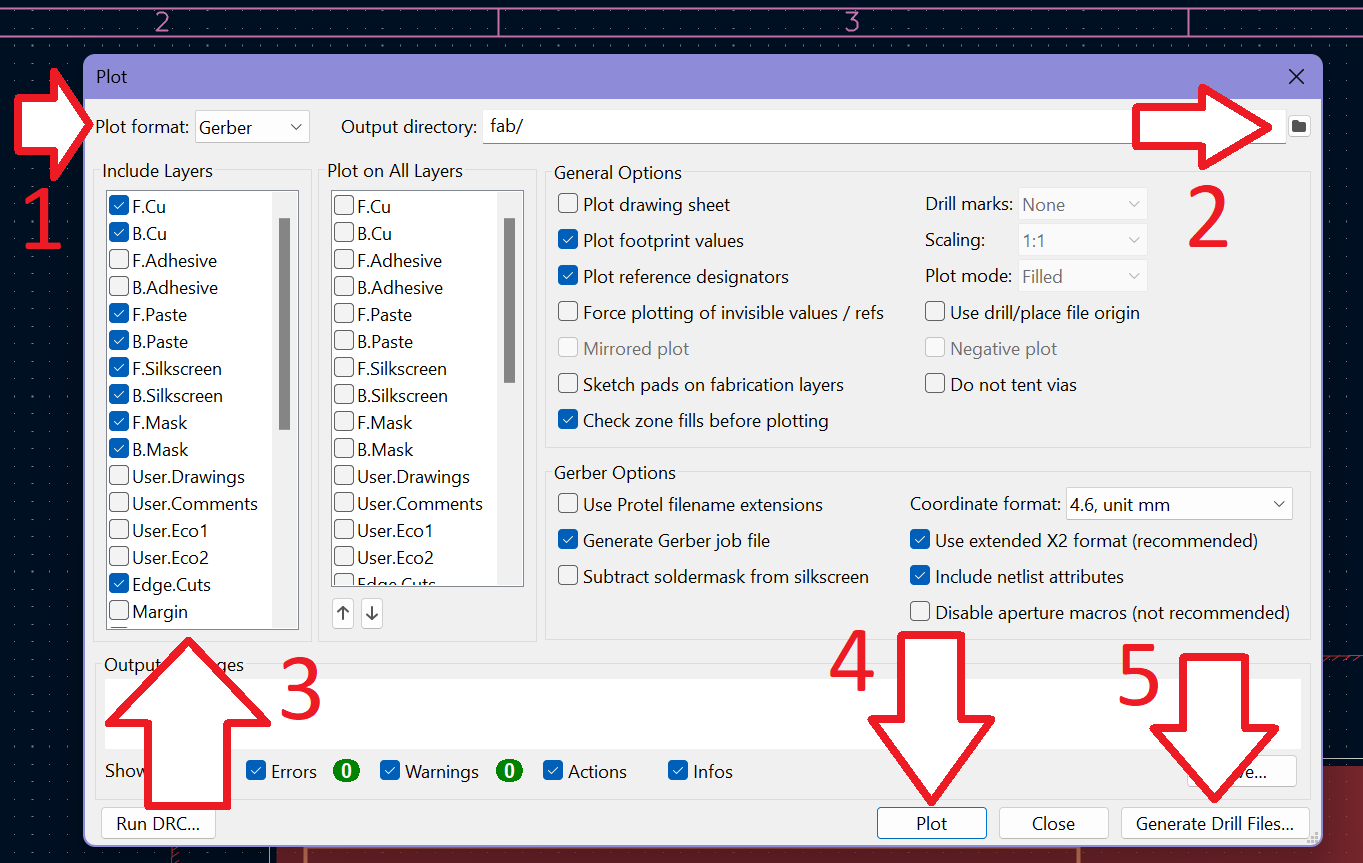Toggle Check zone fills before plotting
Image resolution: width=1363 pixels, height=863 pixels.
click(x=568, y=420)
